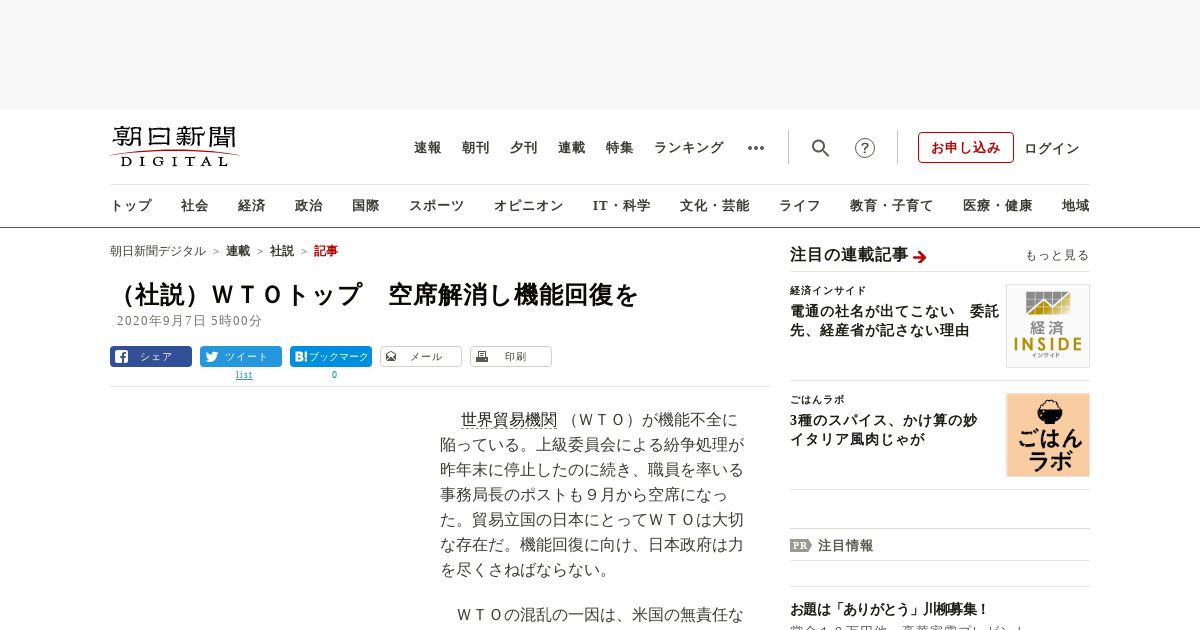Click the 連載 breadcrumb link

[x=238, y=251]
